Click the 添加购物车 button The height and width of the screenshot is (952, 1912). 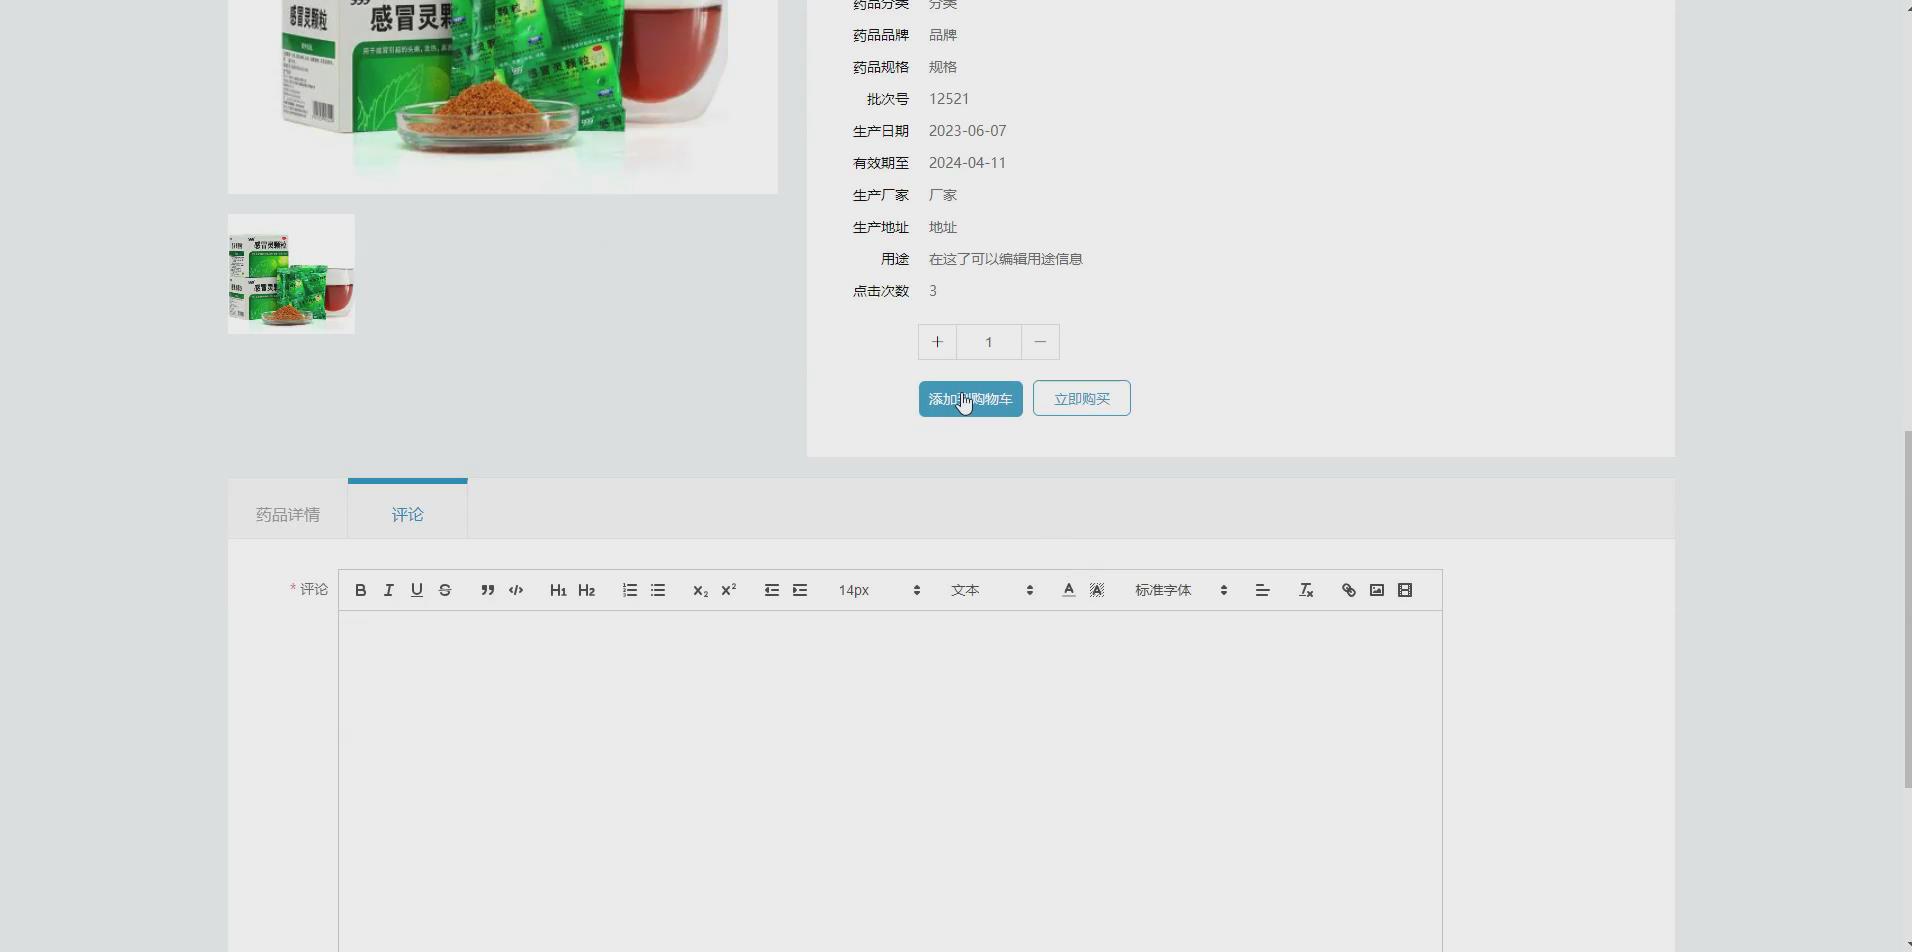coord(970,398)
